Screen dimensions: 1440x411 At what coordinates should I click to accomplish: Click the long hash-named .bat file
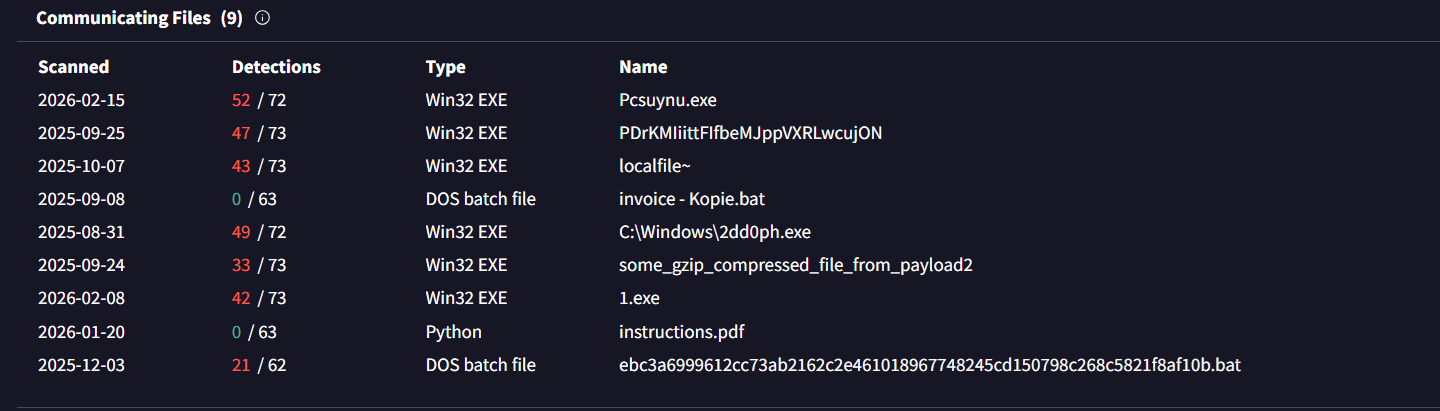[x=929, y=365]
